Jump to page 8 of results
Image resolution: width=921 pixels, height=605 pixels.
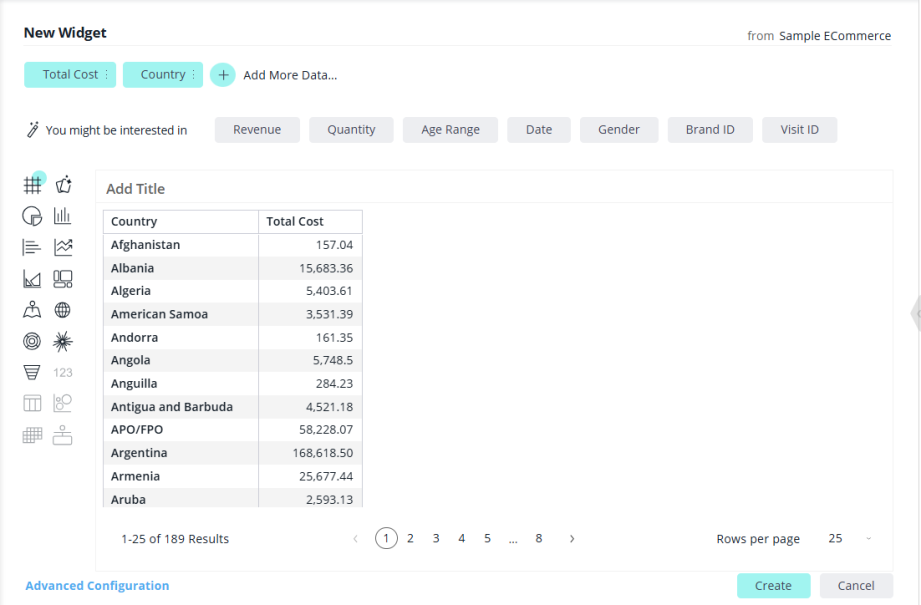pos(538,539)
